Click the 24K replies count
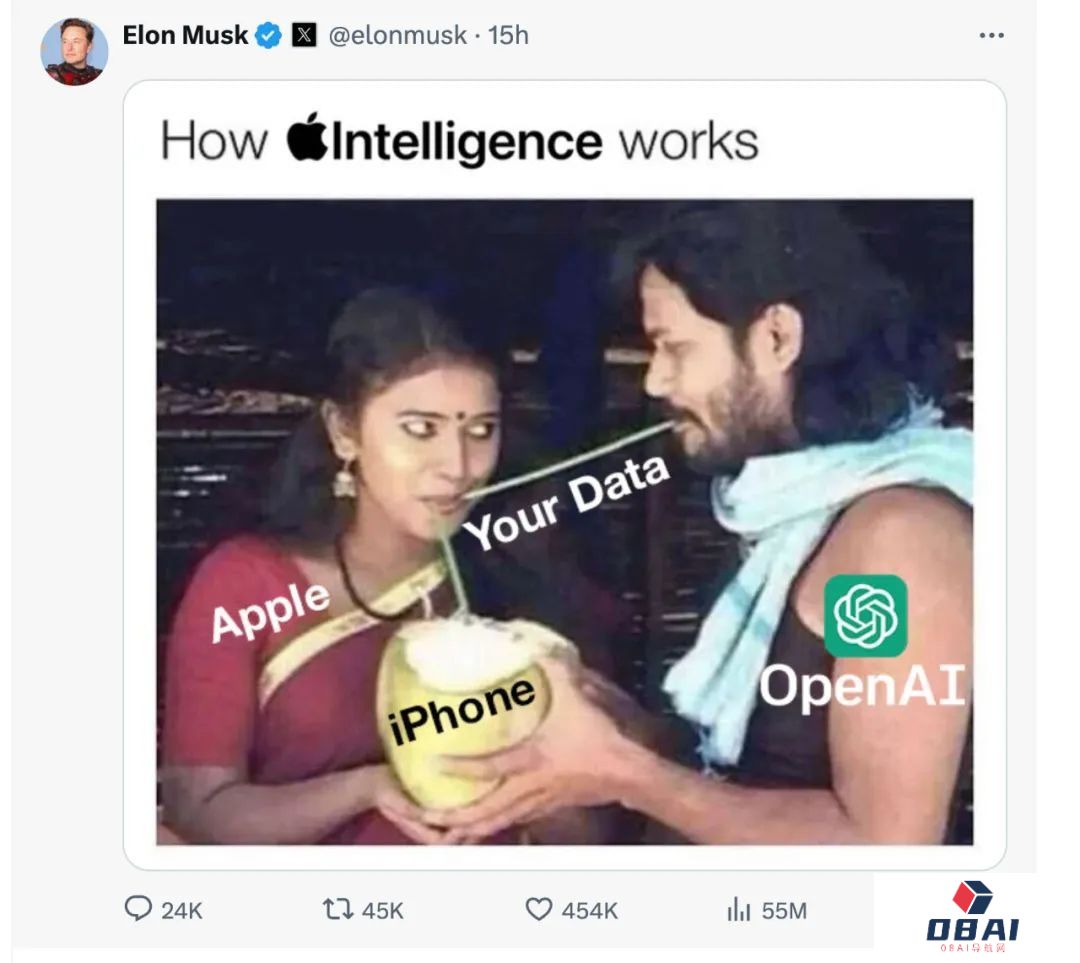This screenshot has height=963, width=1080. pyautogui.click(x=182, y=911)
